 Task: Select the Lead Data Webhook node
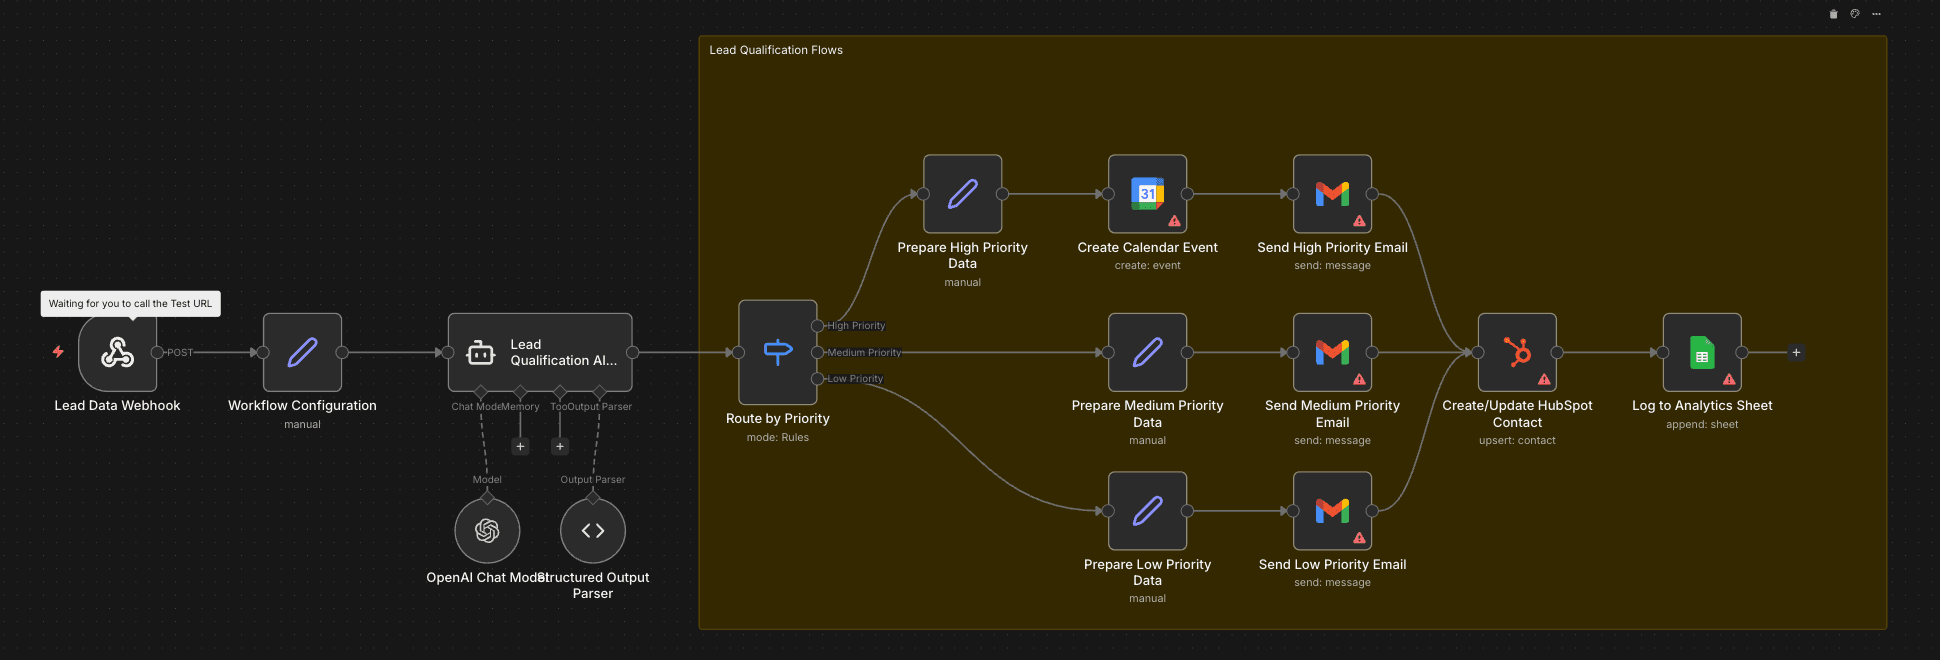tap(117, 352)
